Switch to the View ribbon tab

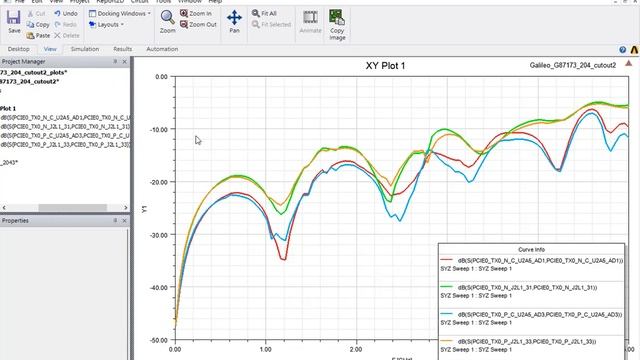point(50,49)
